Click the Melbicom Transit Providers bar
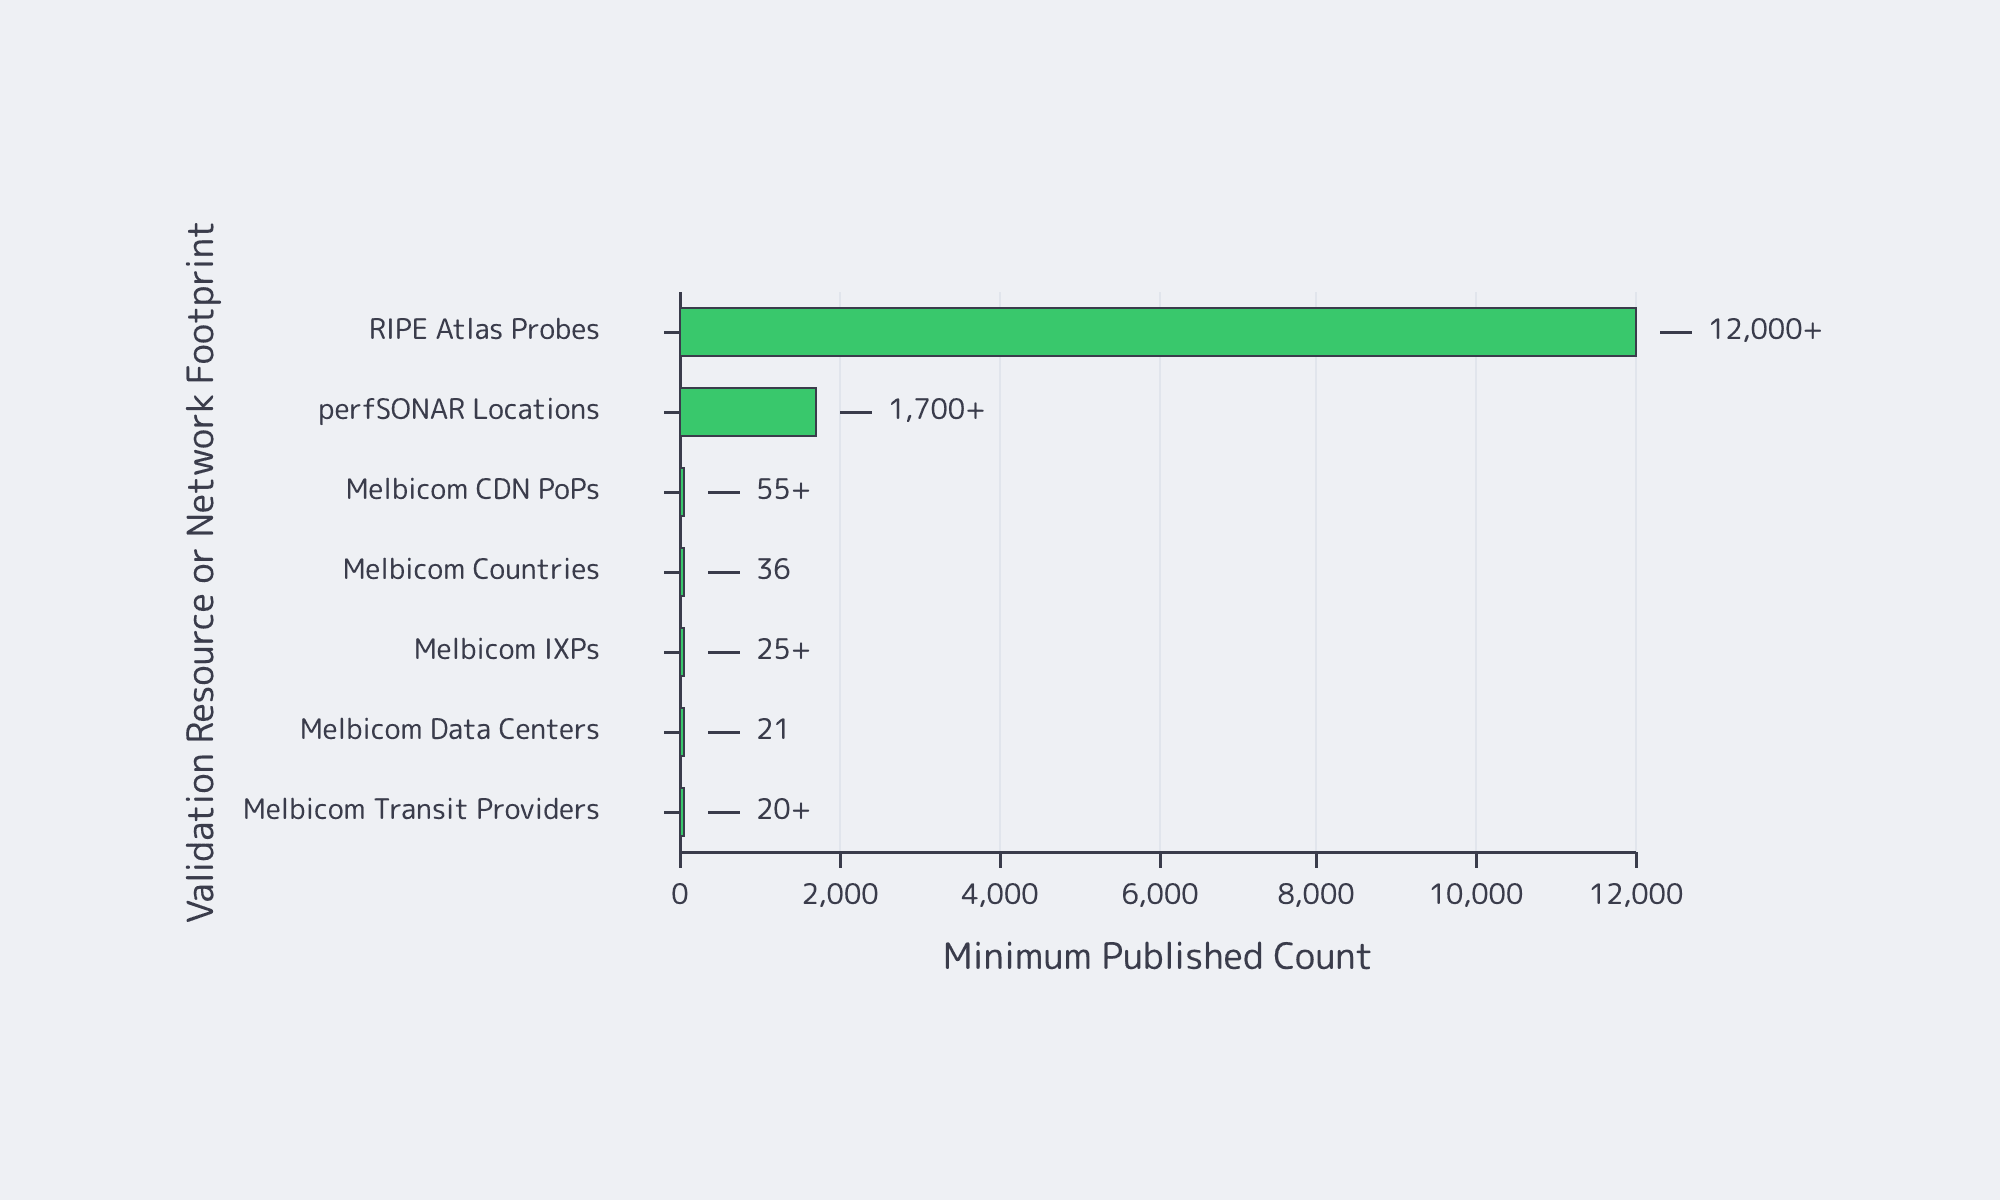Viewport: 2000px width, 1200px height. [x=683, y=809]
